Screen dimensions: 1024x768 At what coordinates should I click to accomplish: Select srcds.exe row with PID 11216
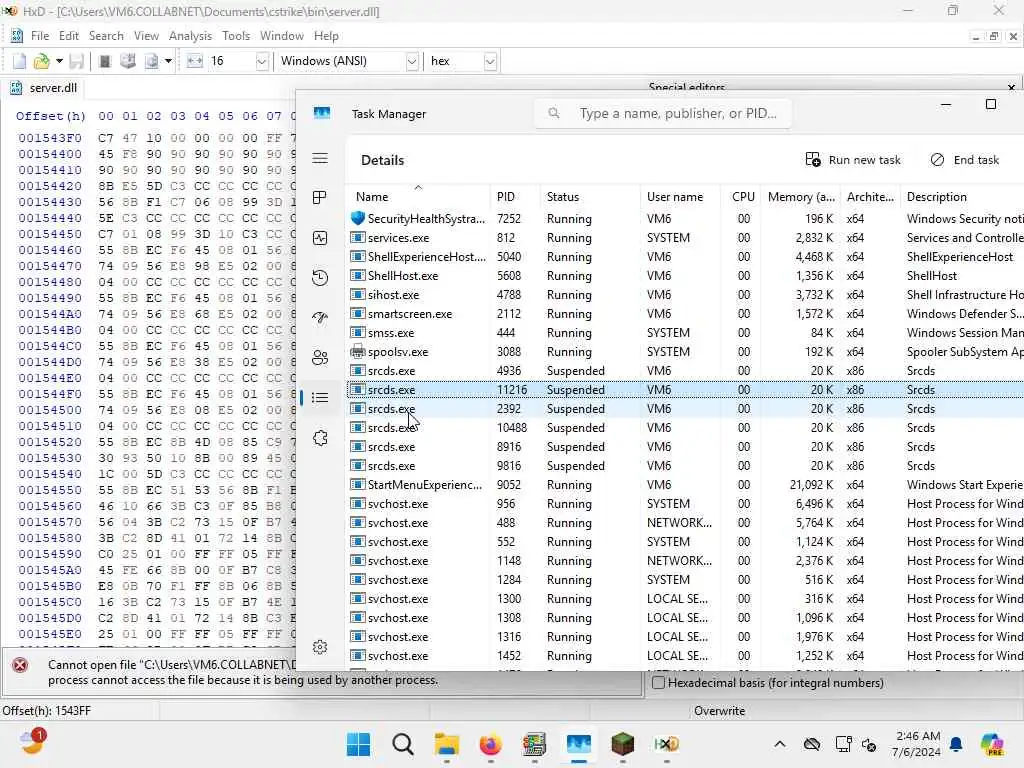685,390
